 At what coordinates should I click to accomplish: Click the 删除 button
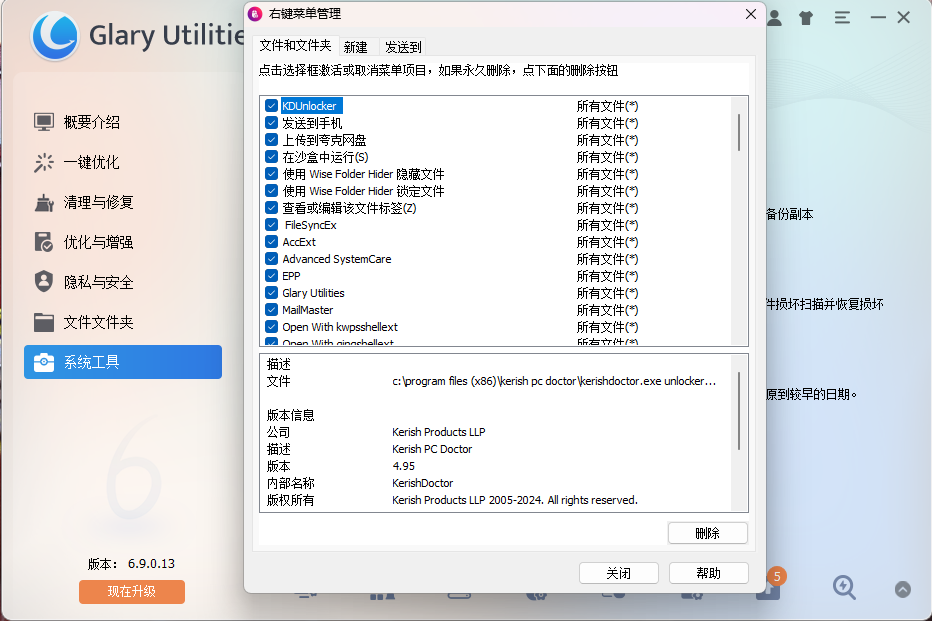[707, 533]
